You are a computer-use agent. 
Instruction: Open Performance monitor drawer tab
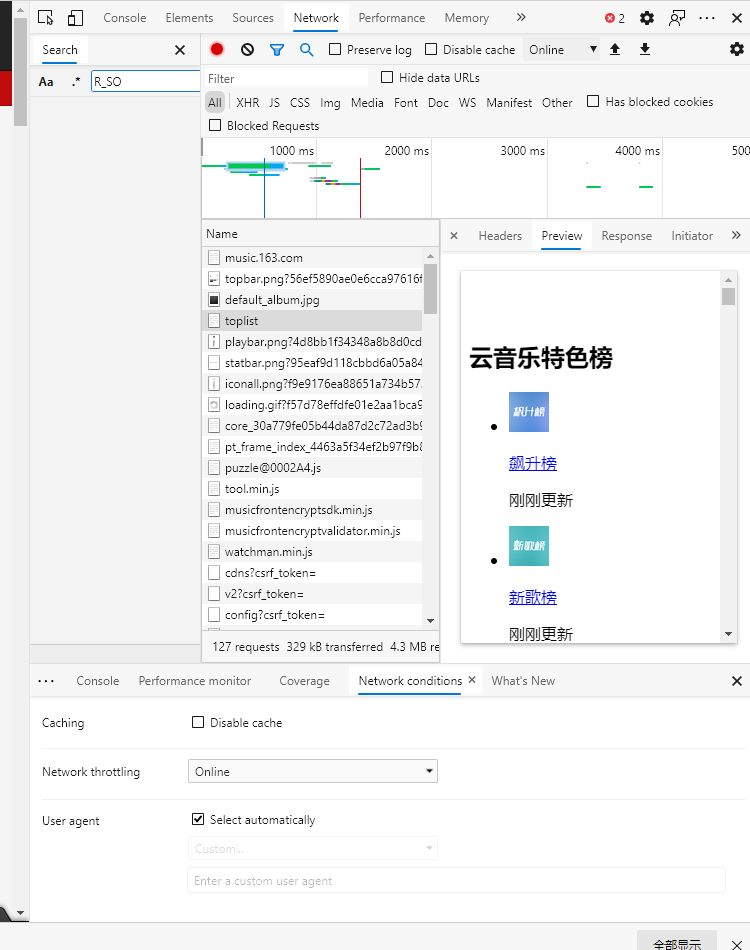coord(194,681)
